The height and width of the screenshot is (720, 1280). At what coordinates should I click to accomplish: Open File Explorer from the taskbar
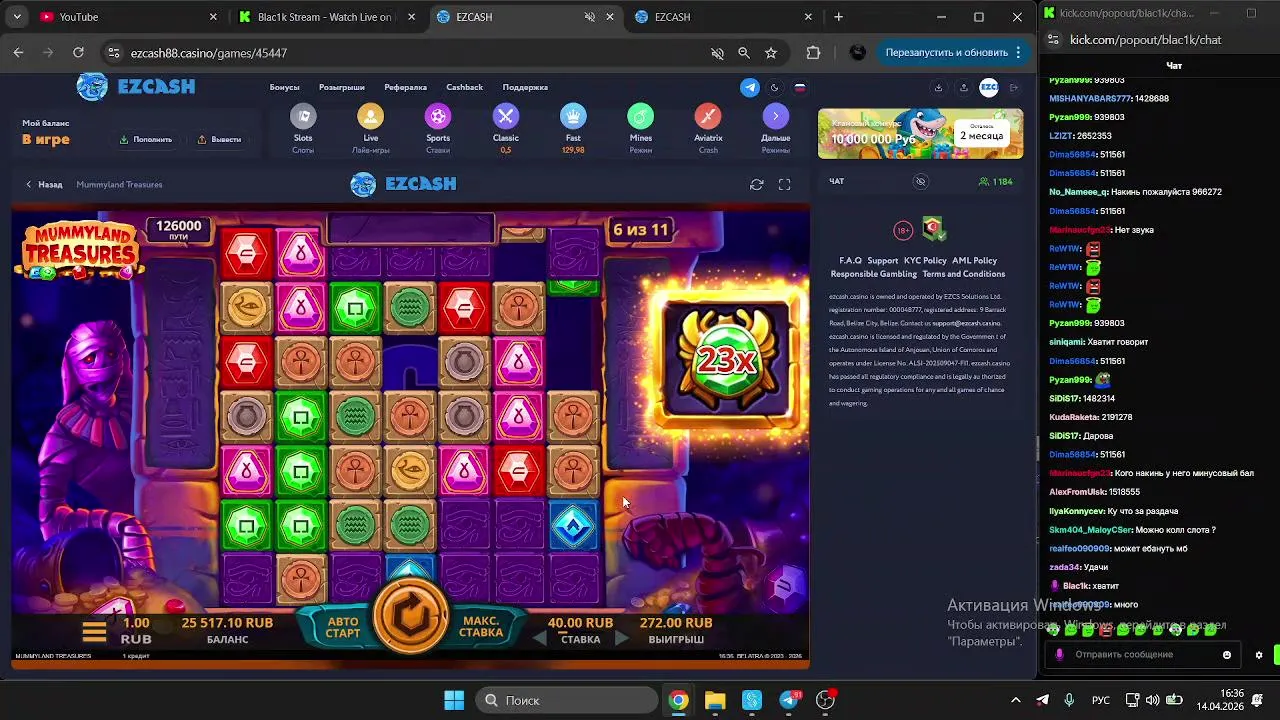715,700
